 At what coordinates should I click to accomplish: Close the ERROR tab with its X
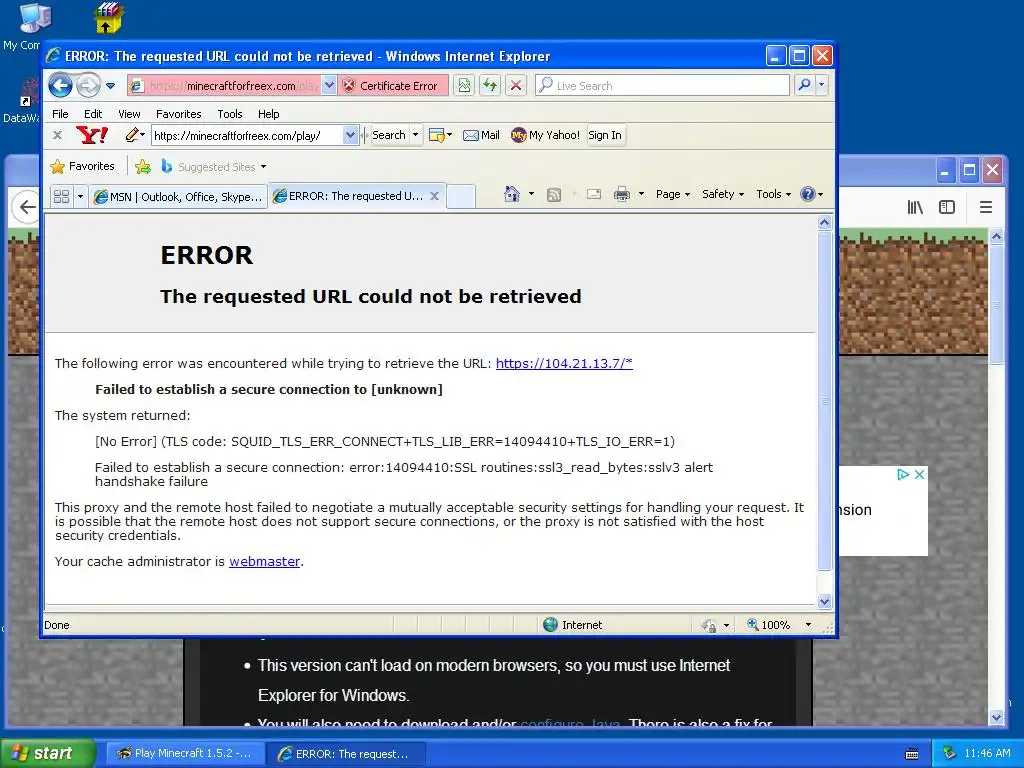(434, 196)
